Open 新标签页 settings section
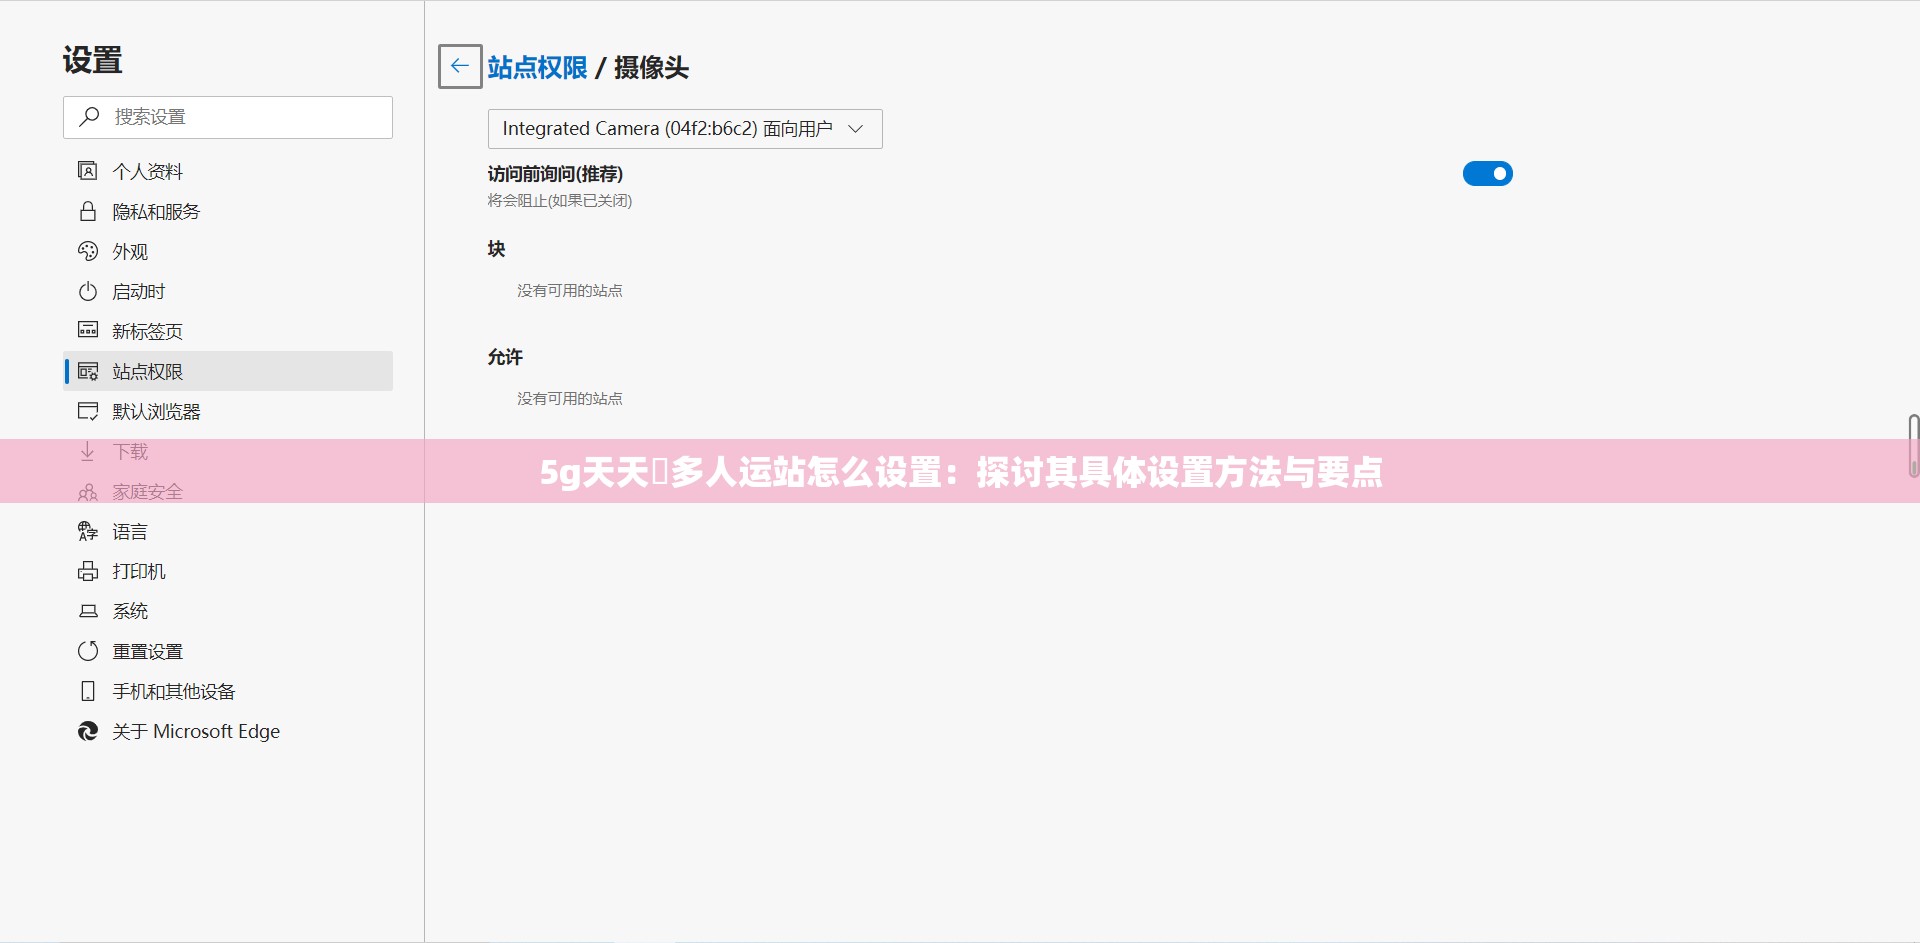Viewport: 1920px width, 943px height. [x=228, y=331]
